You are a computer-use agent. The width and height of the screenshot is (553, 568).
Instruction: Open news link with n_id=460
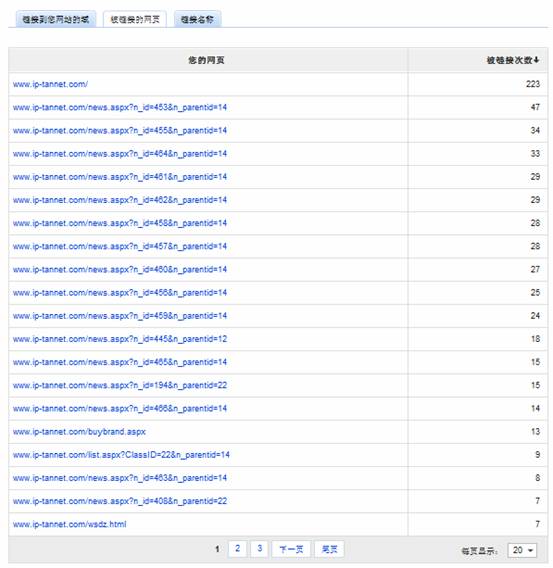click(x=120, y=270)
